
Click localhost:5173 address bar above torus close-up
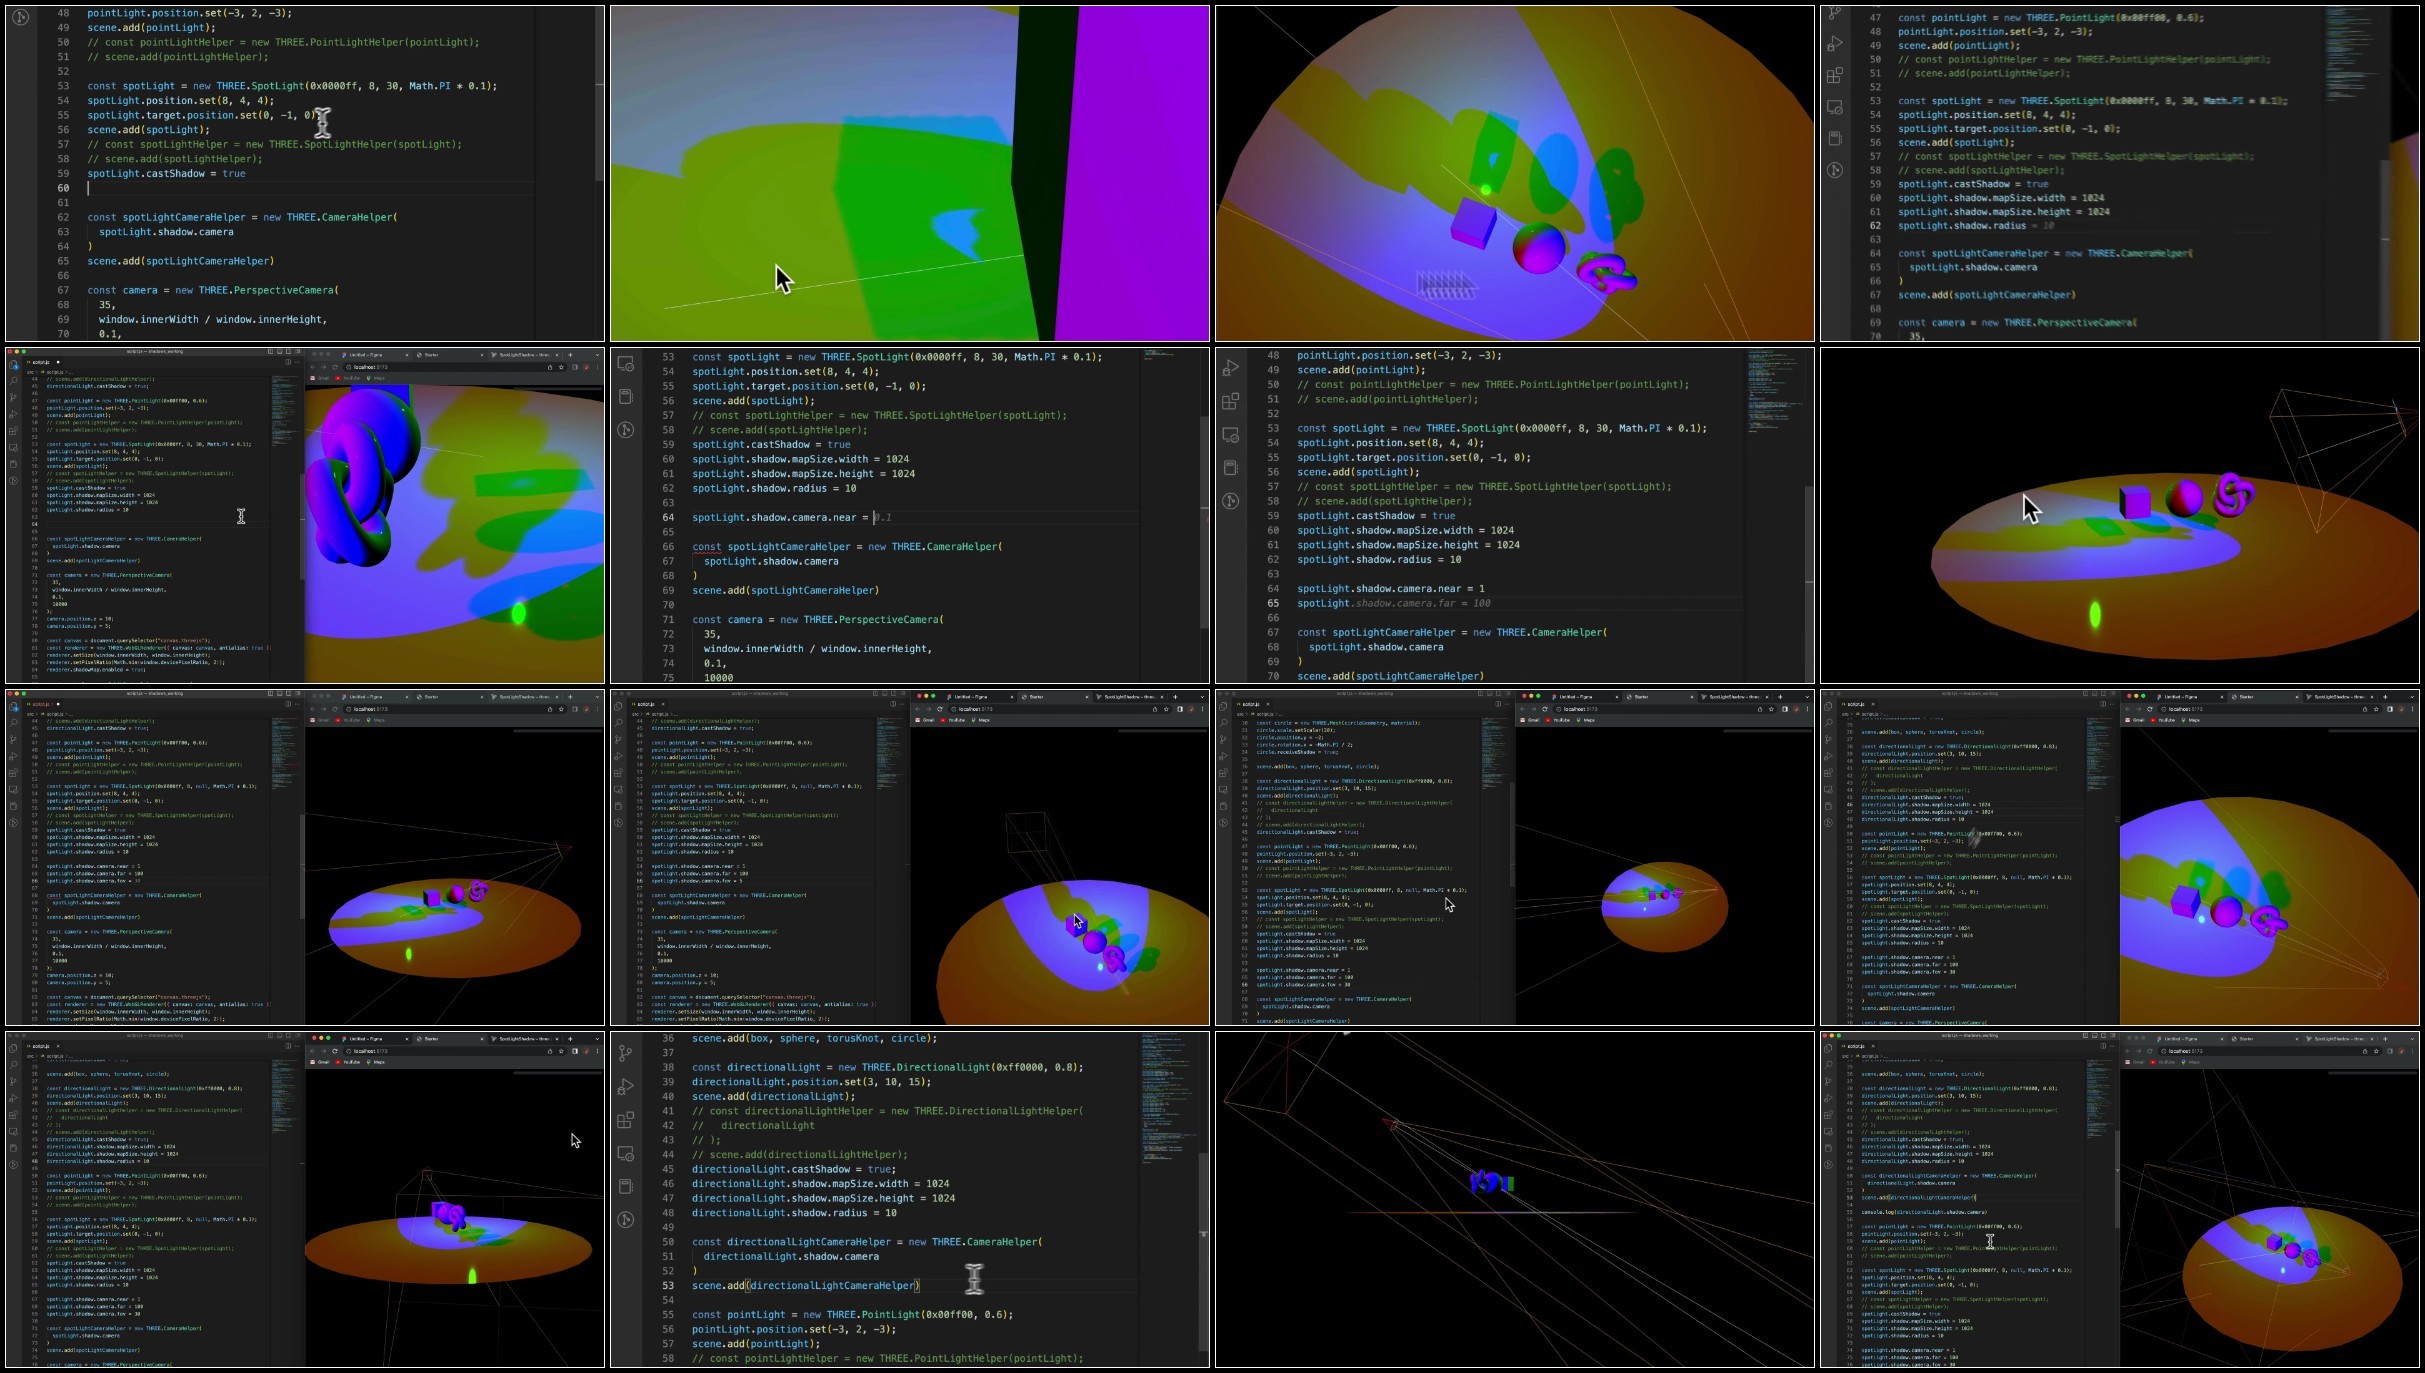(455, 367)
